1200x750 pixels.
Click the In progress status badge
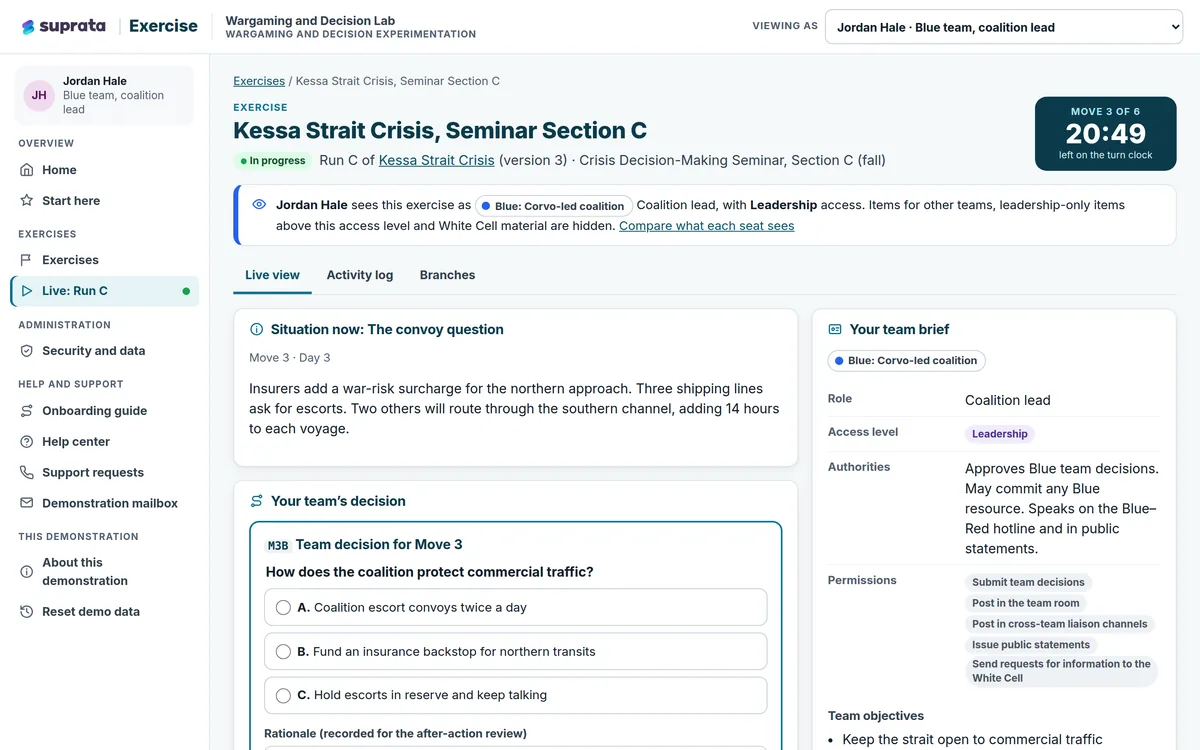click(x=273, y=161)
